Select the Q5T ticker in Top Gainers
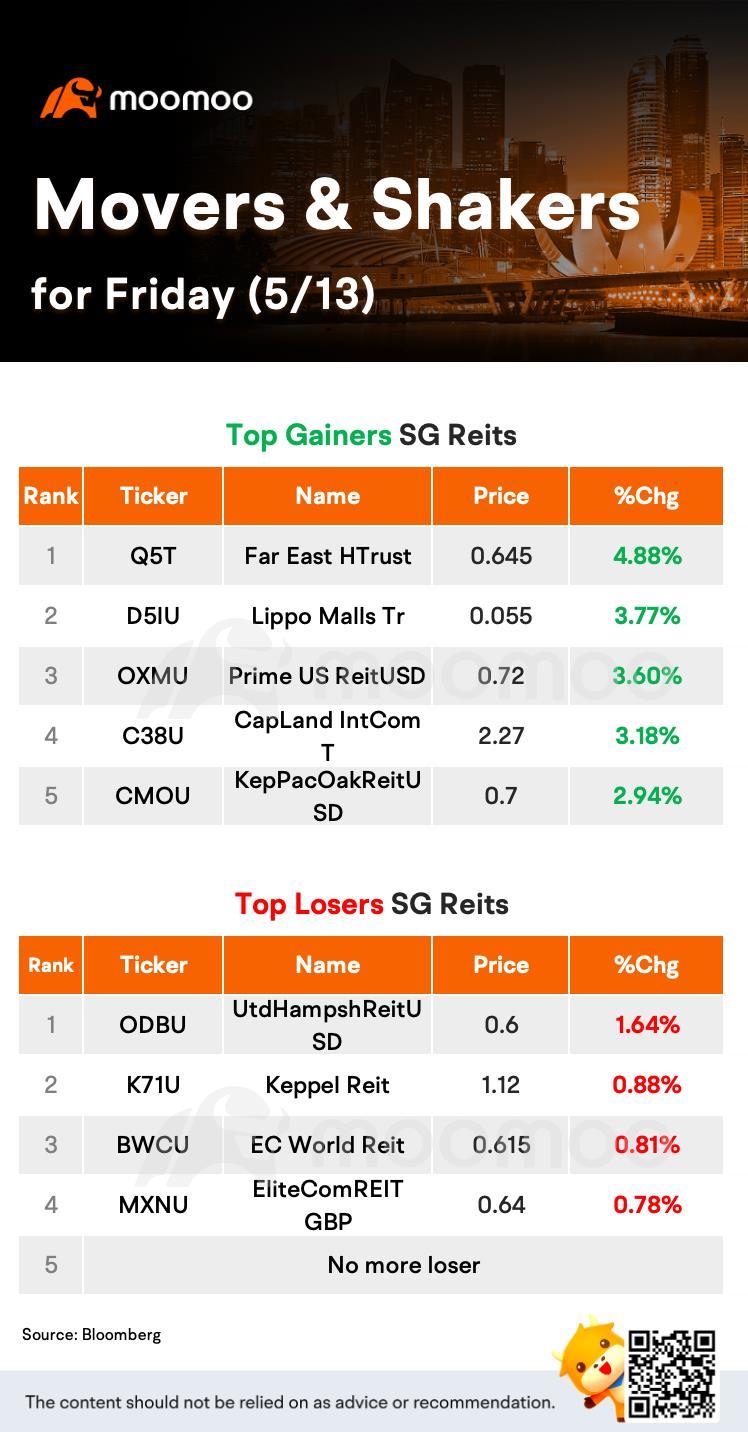Image resolution: width=748 pixels, height=1432 pixels. 153,556
